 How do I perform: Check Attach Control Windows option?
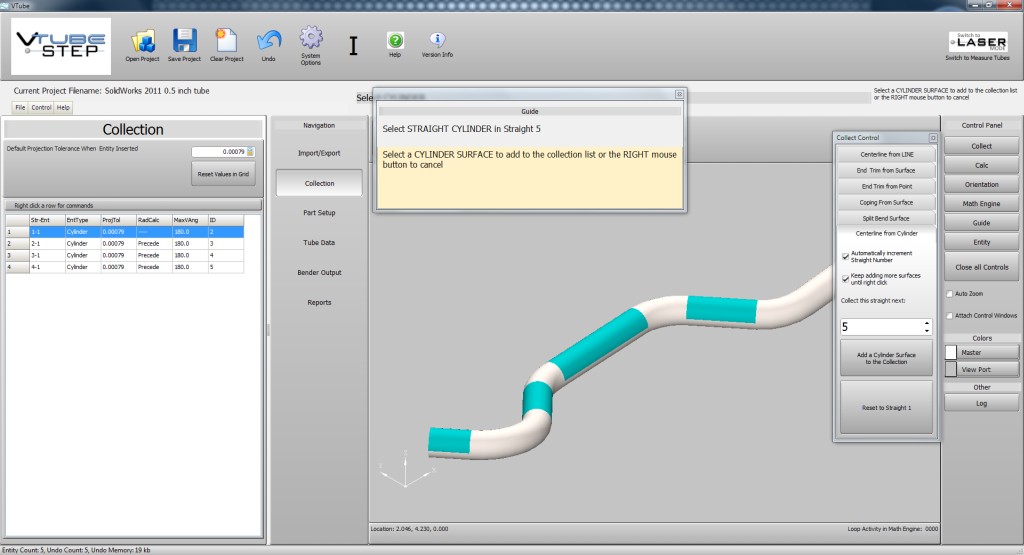pos(950,316)
